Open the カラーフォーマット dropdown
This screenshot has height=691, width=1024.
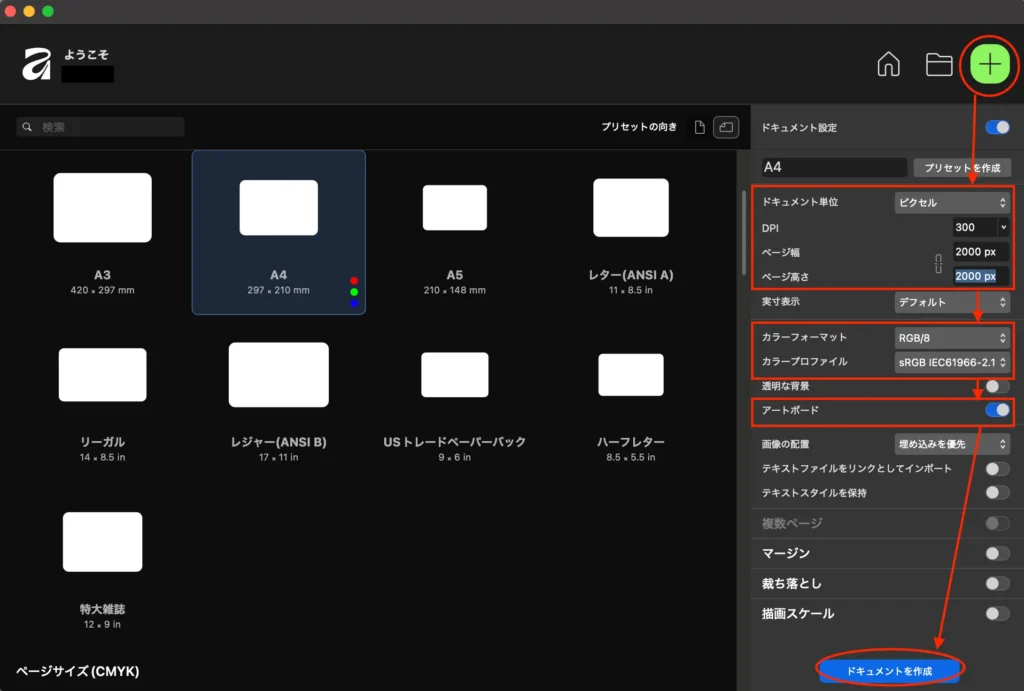[951, 337]
